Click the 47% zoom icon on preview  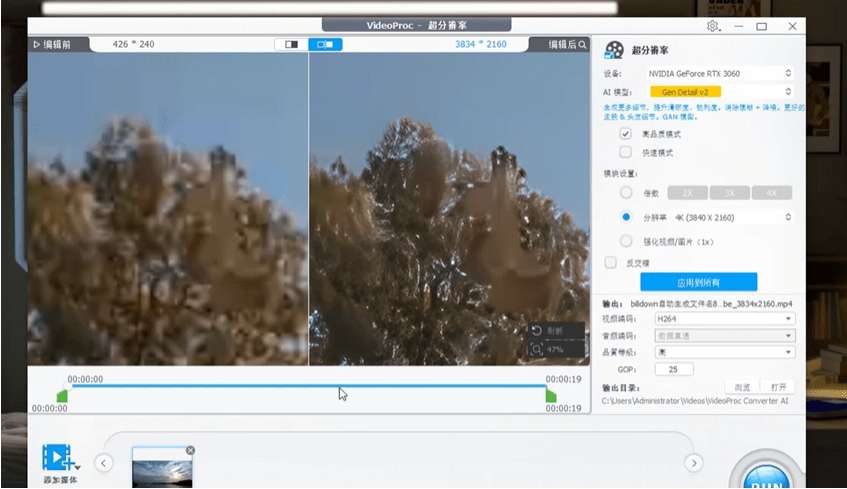coord(538,349)
